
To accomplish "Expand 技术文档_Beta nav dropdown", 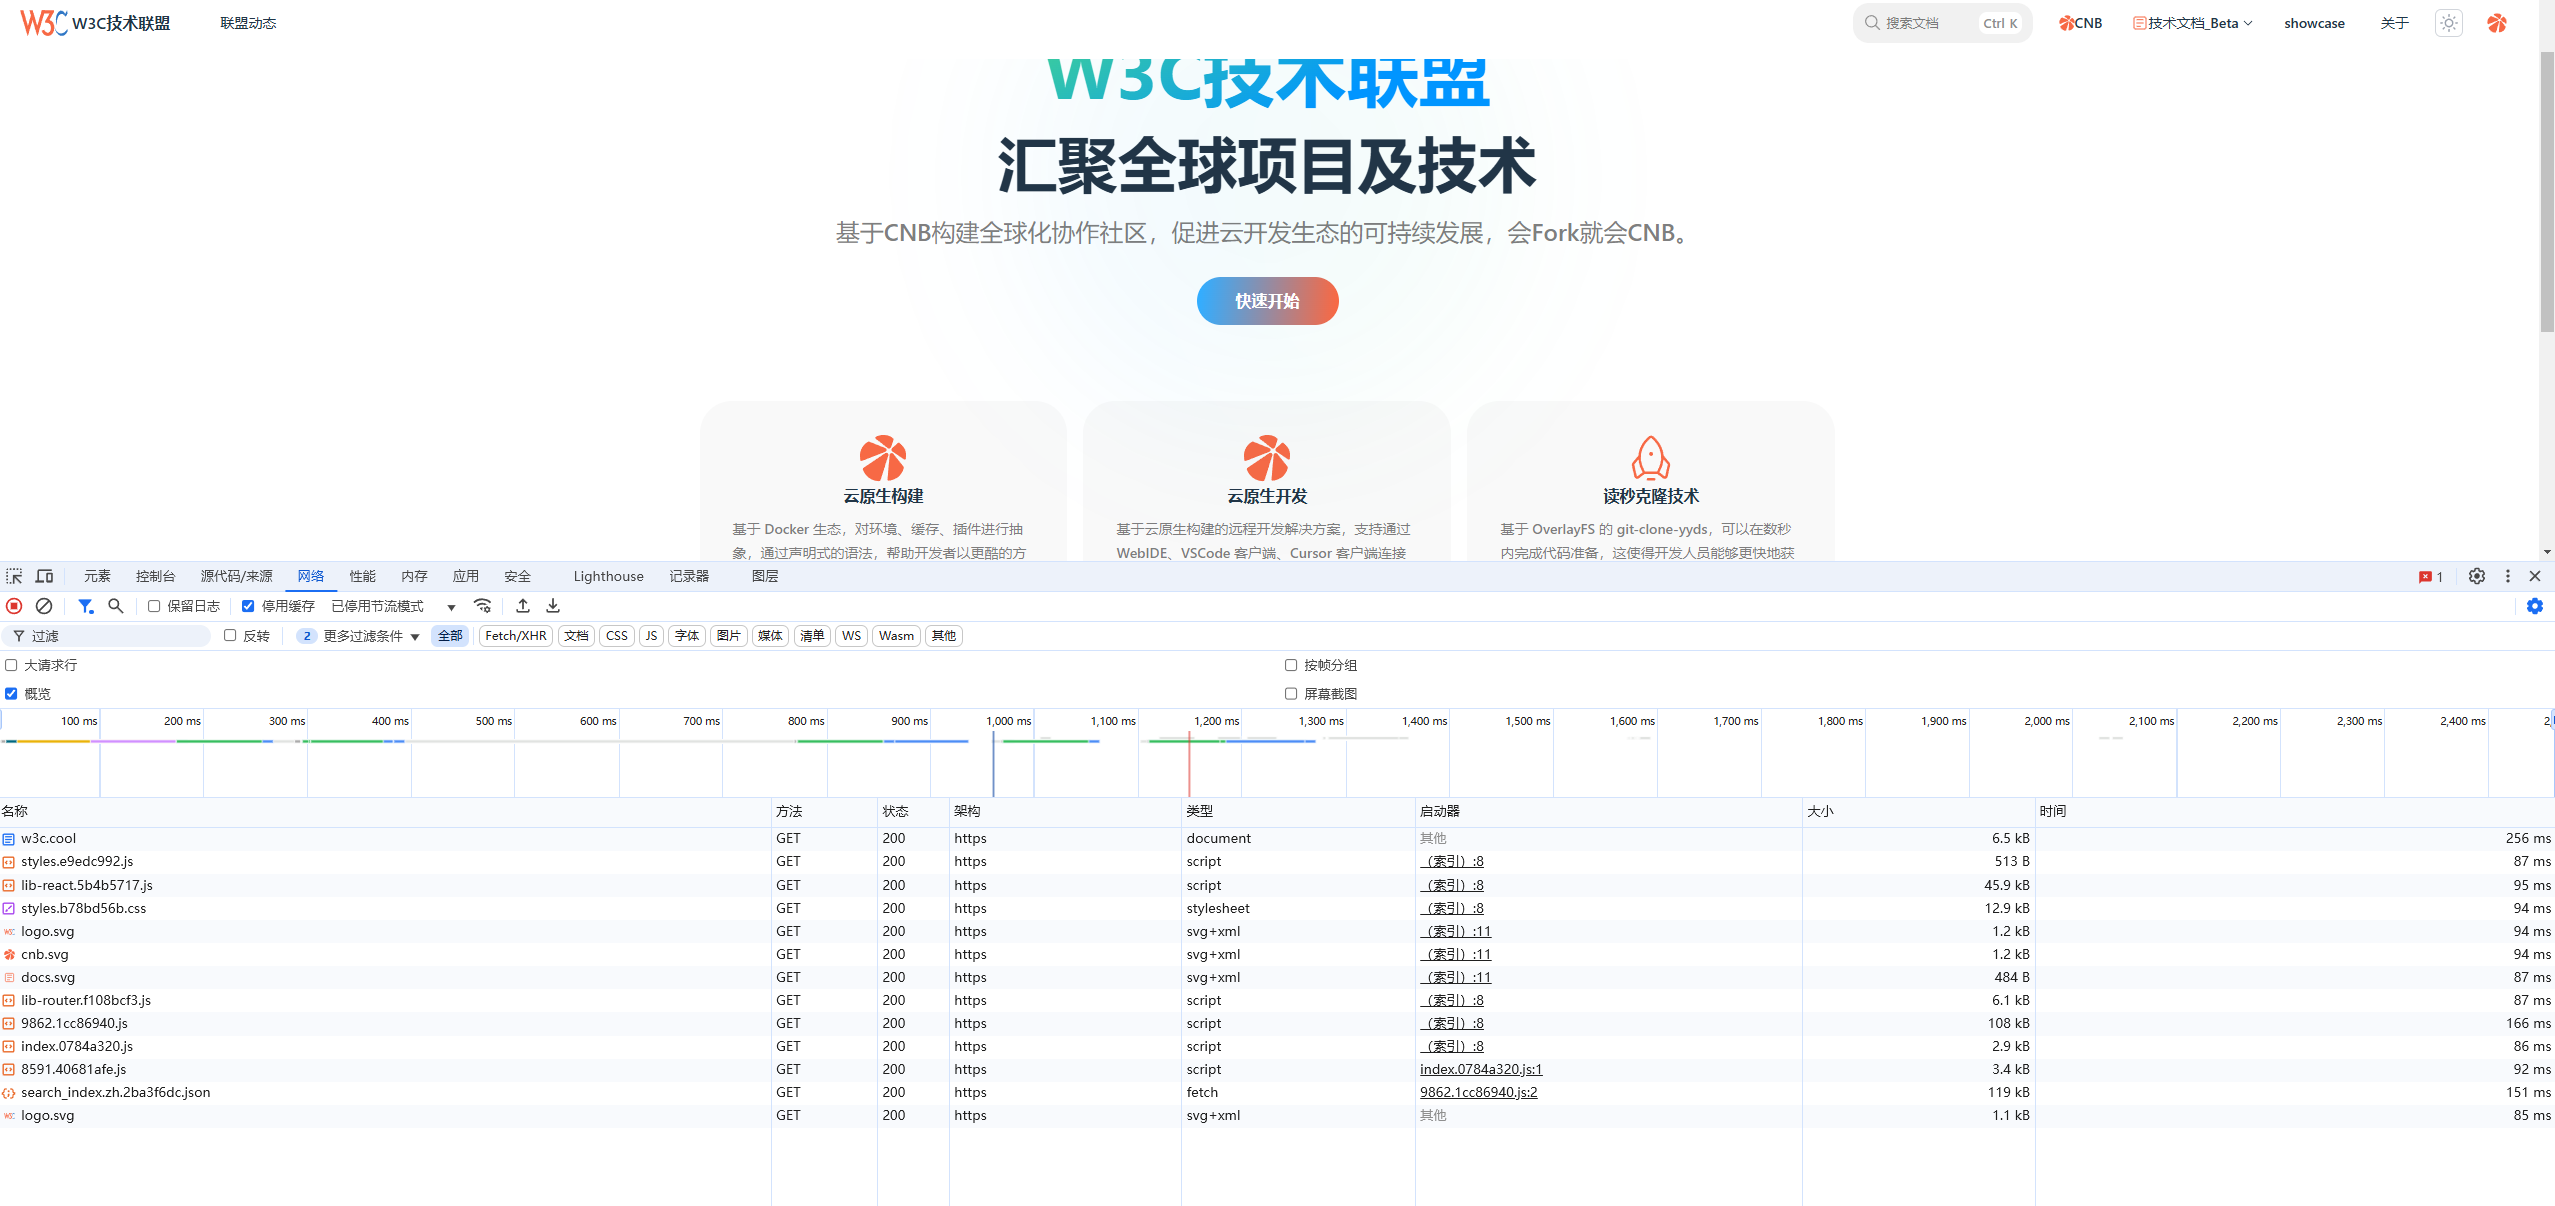I will (x=2192, y=23).
